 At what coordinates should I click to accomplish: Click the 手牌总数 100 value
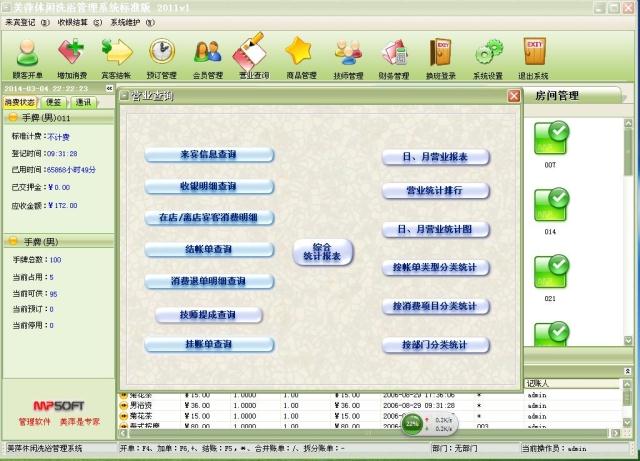click(x=56, y=260)
